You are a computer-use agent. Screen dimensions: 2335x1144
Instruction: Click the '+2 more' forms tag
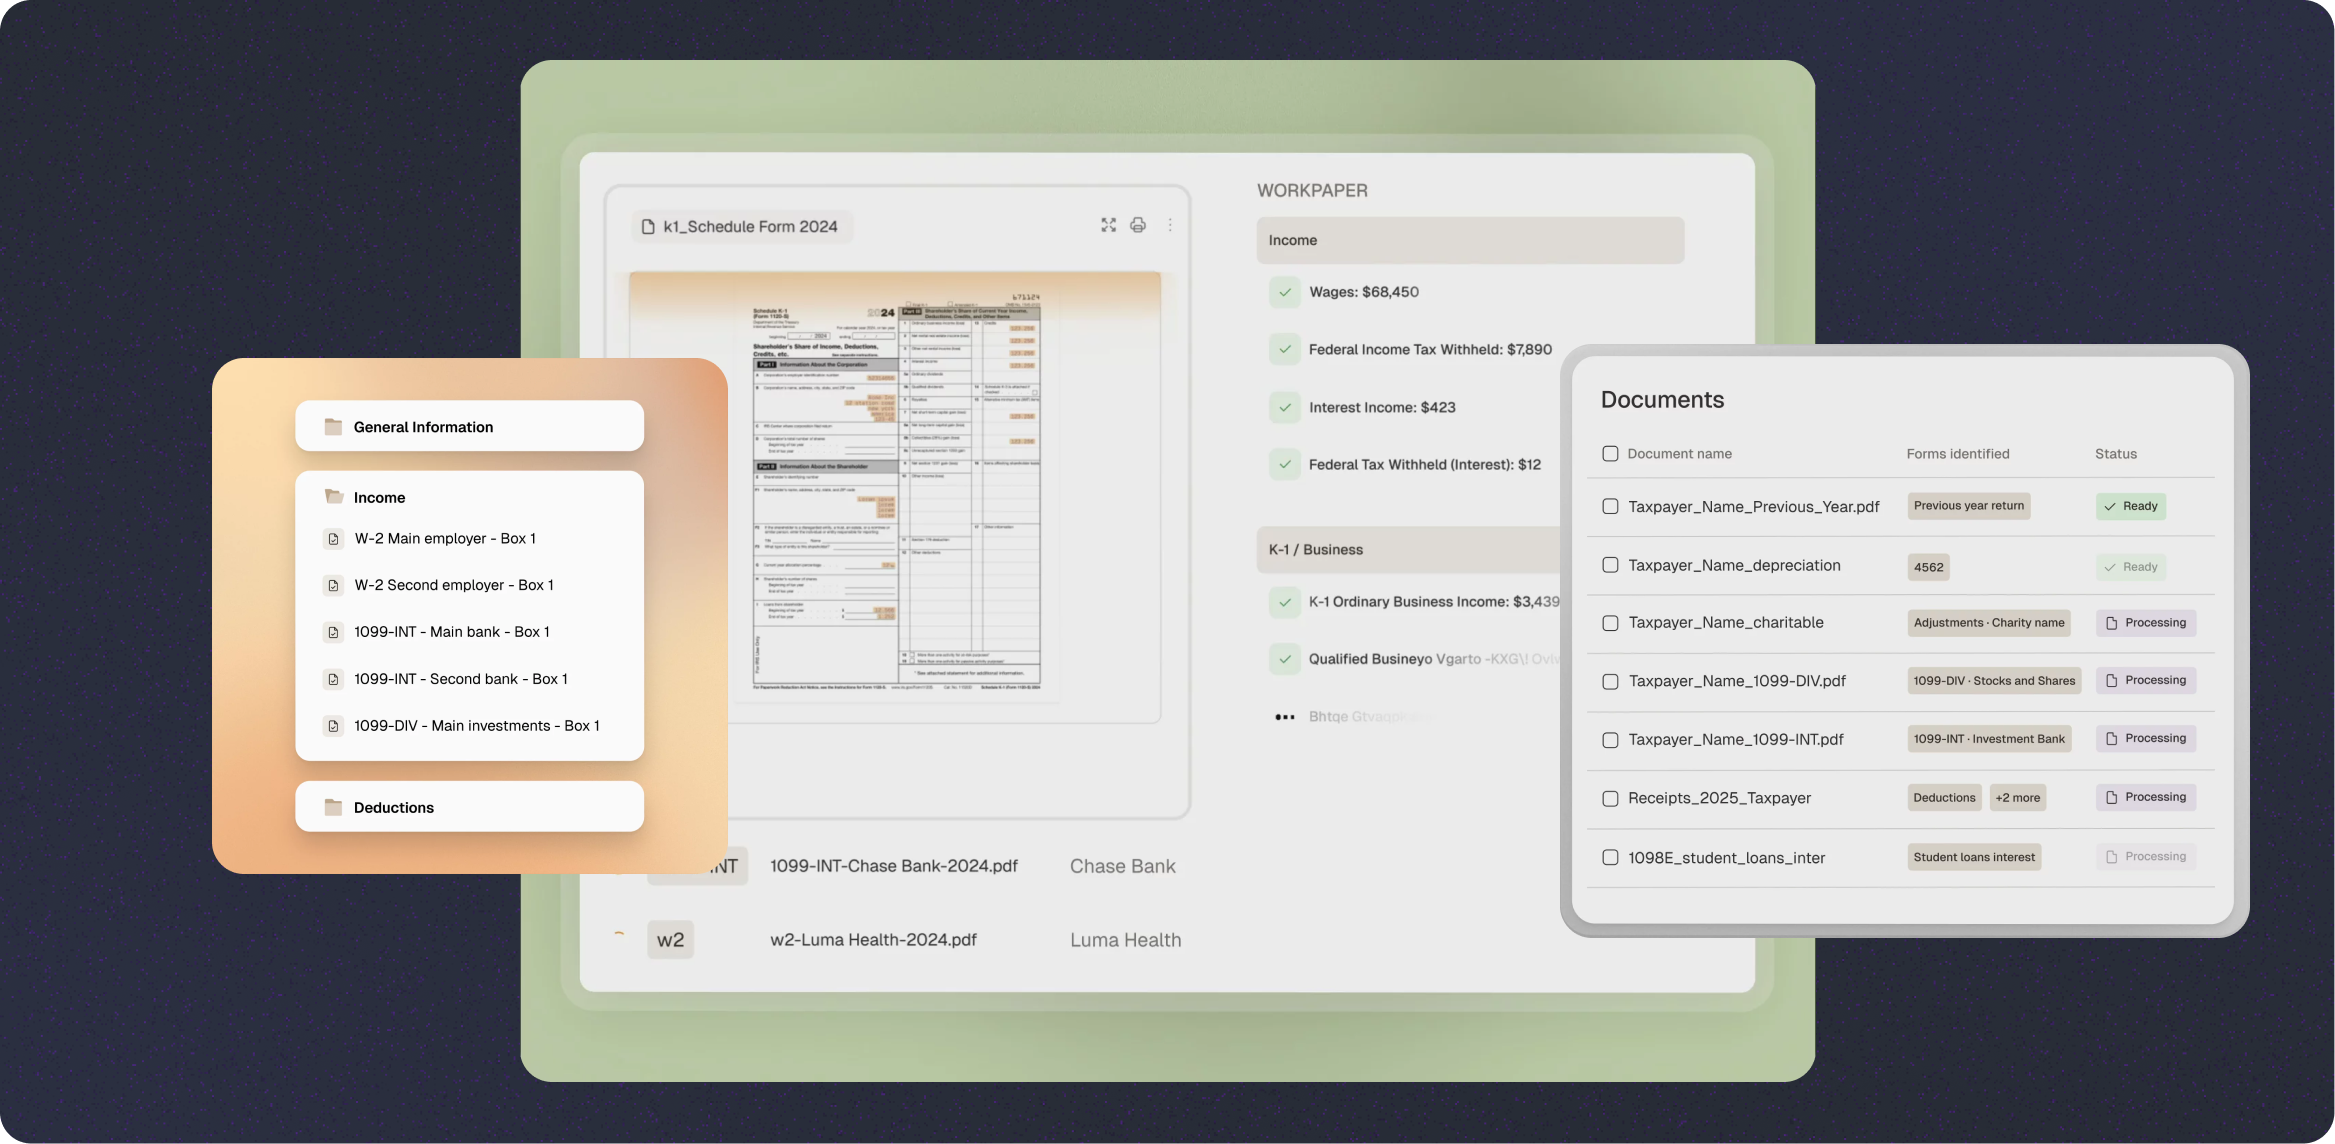click(x=2017, y=798)
